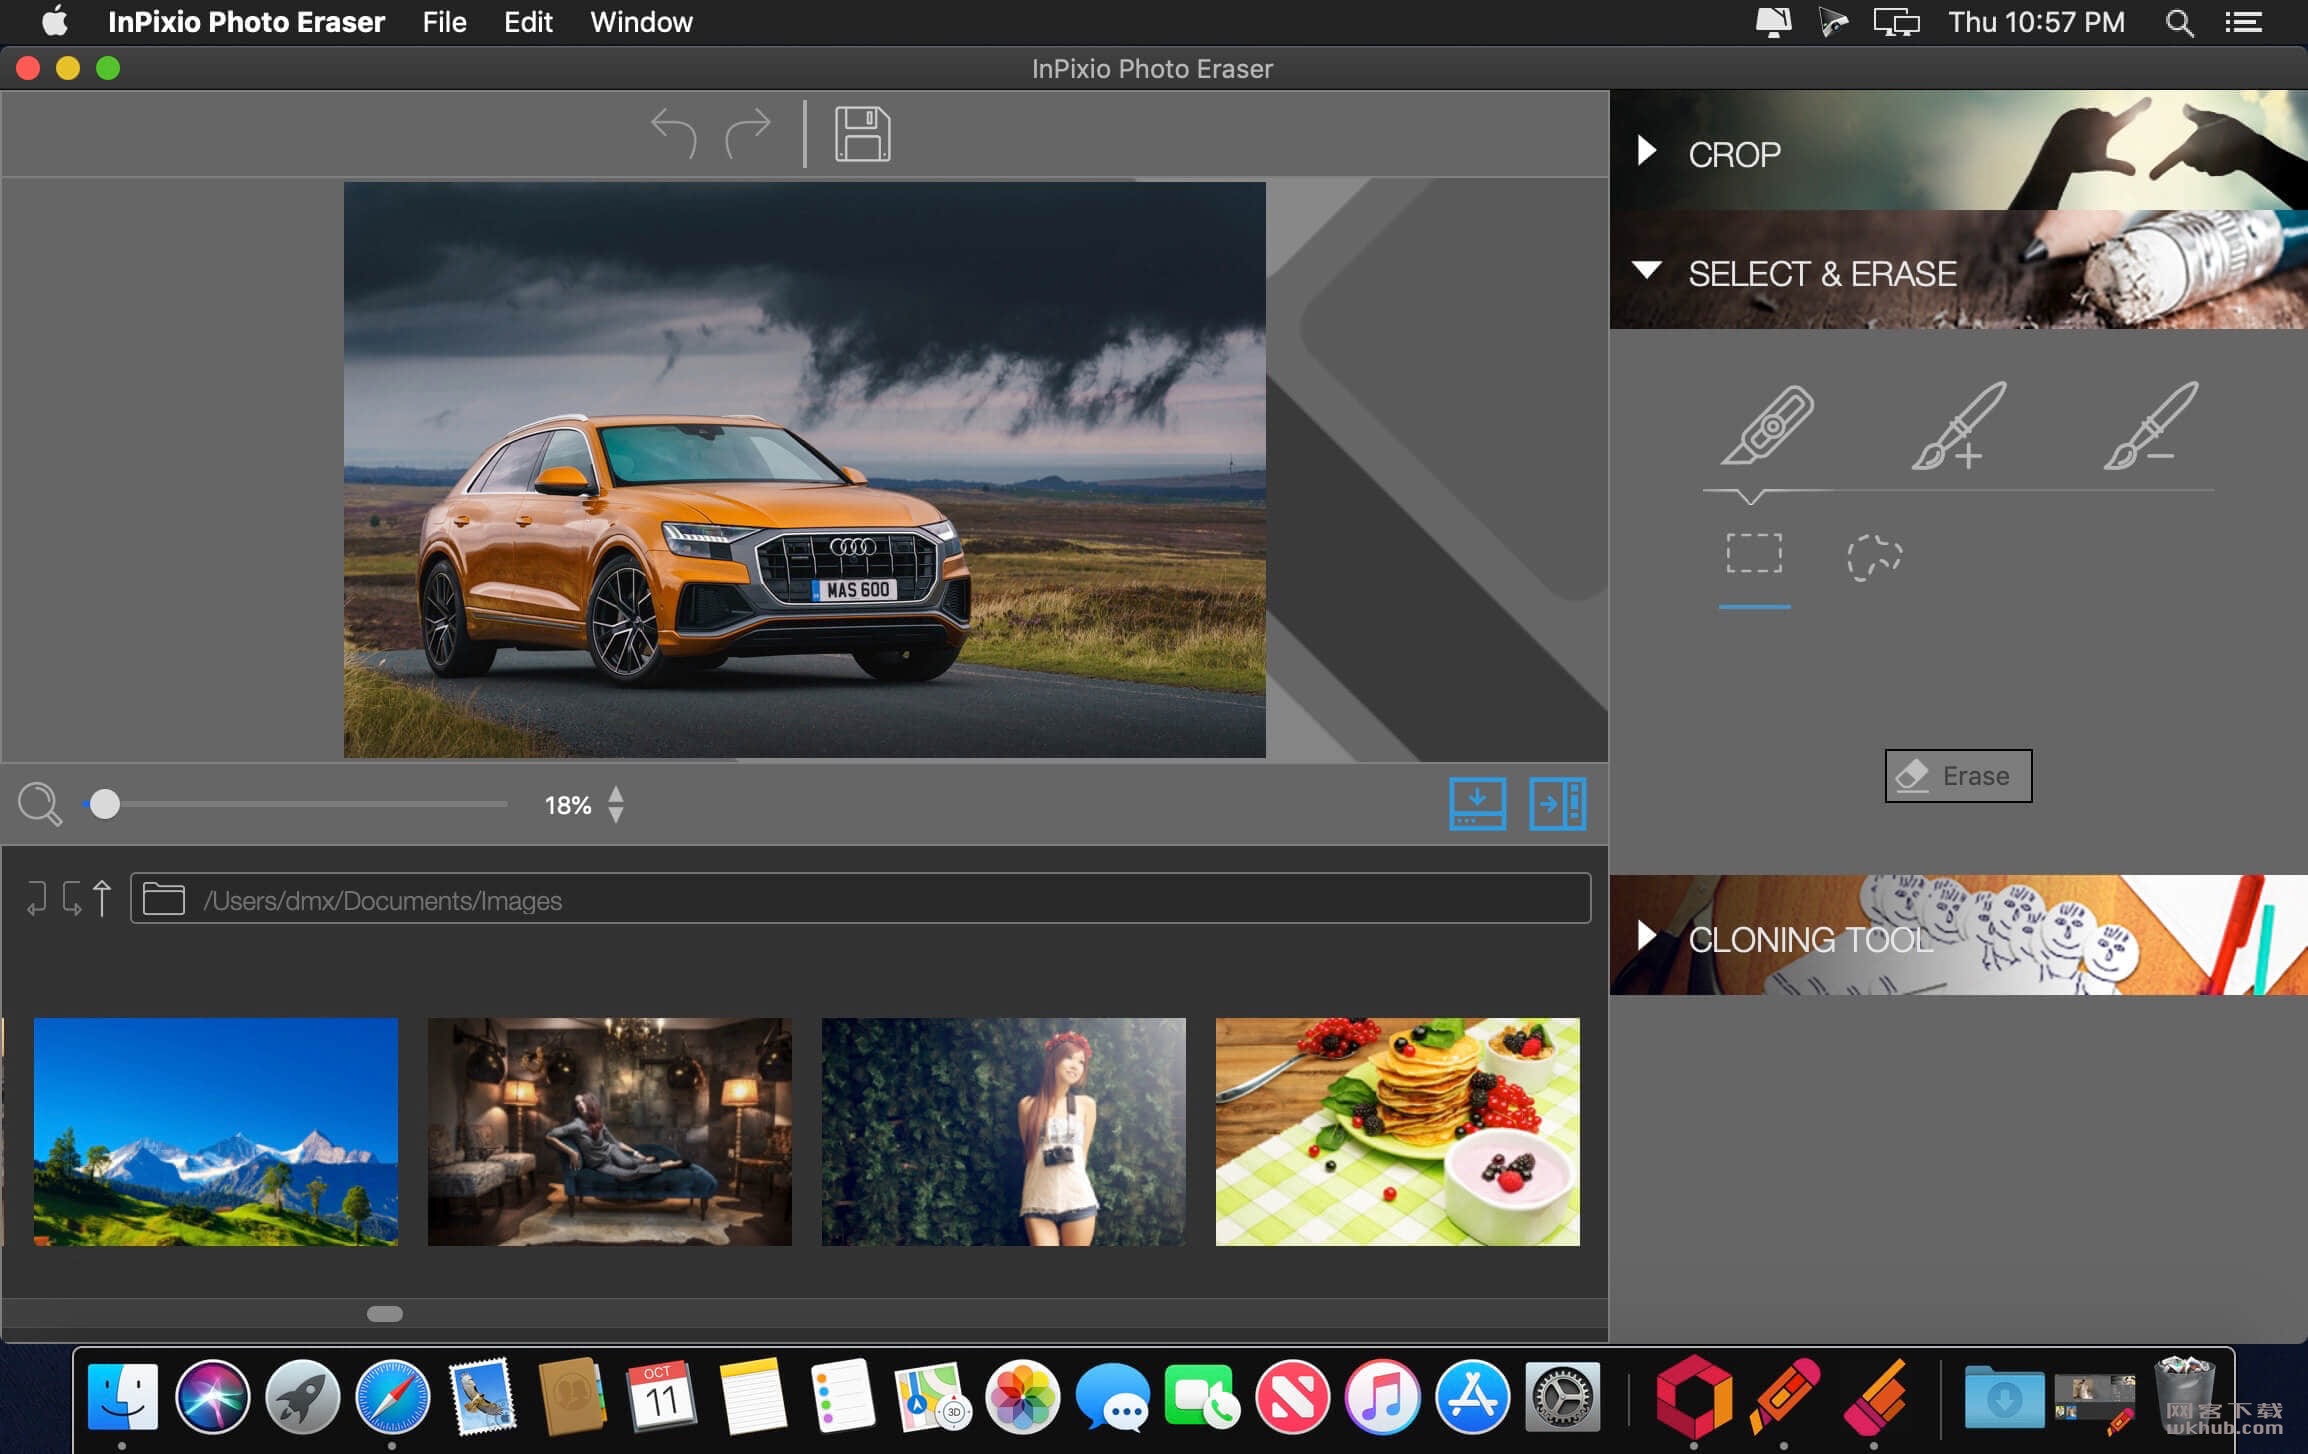Image resolution: width=2308 pixels, height=1454 pixels.
Task: Click the Undo arrow in toolbar
Action: [674, 134]
